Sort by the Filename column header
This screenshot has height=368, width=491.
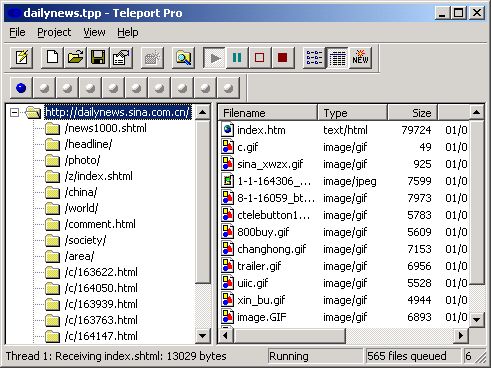point(268,113)
